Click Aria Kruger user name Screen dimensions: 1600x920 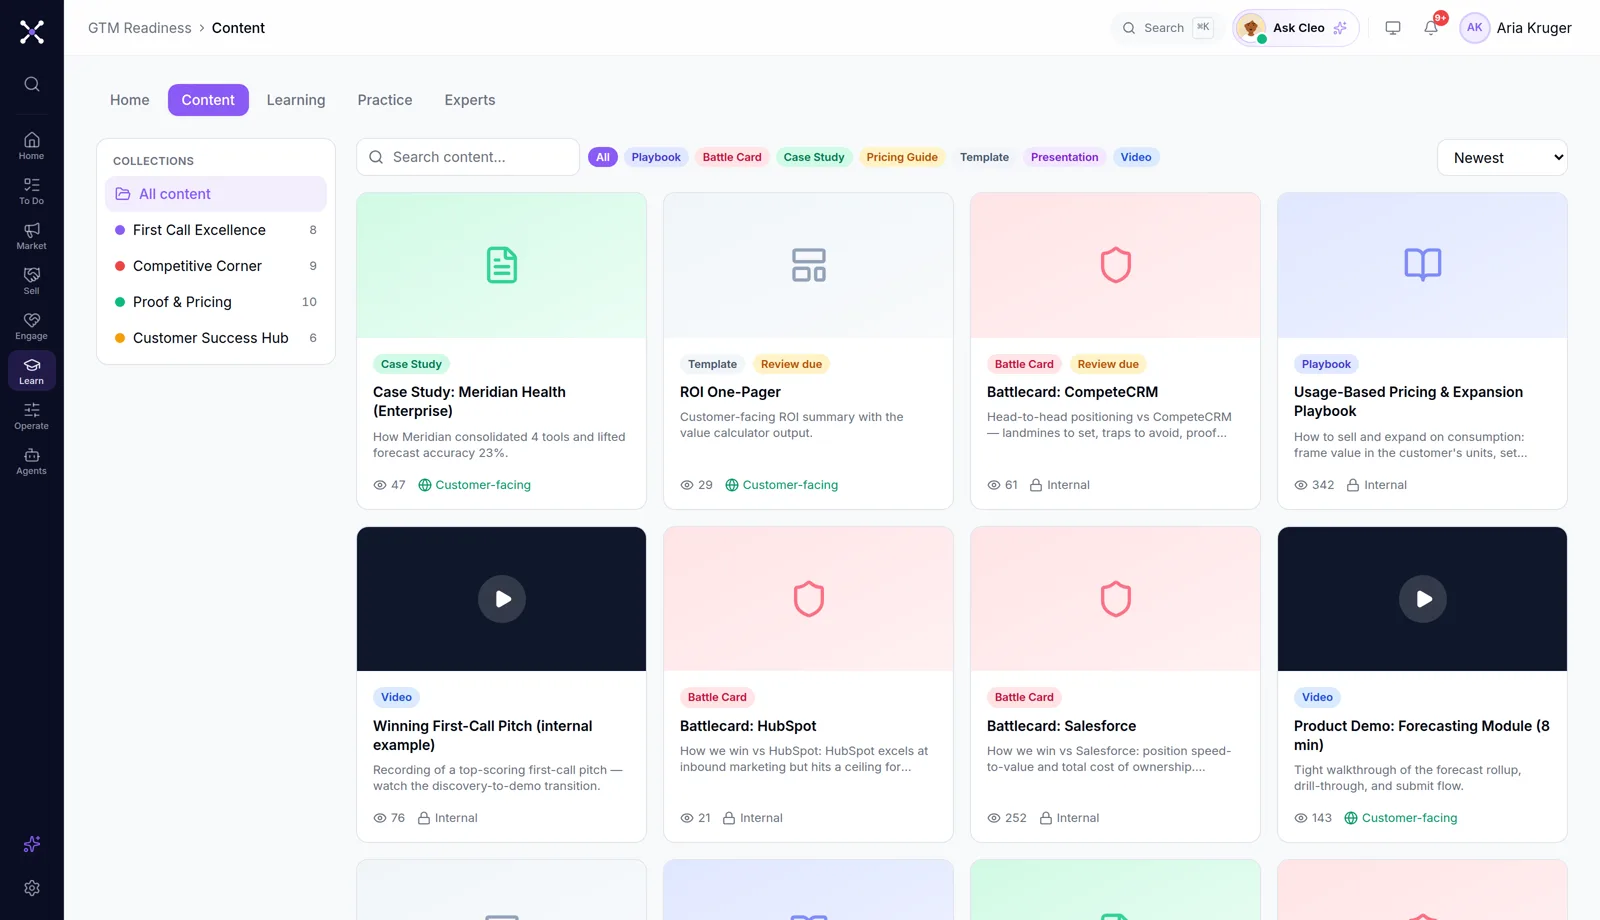click(1534, 28)
